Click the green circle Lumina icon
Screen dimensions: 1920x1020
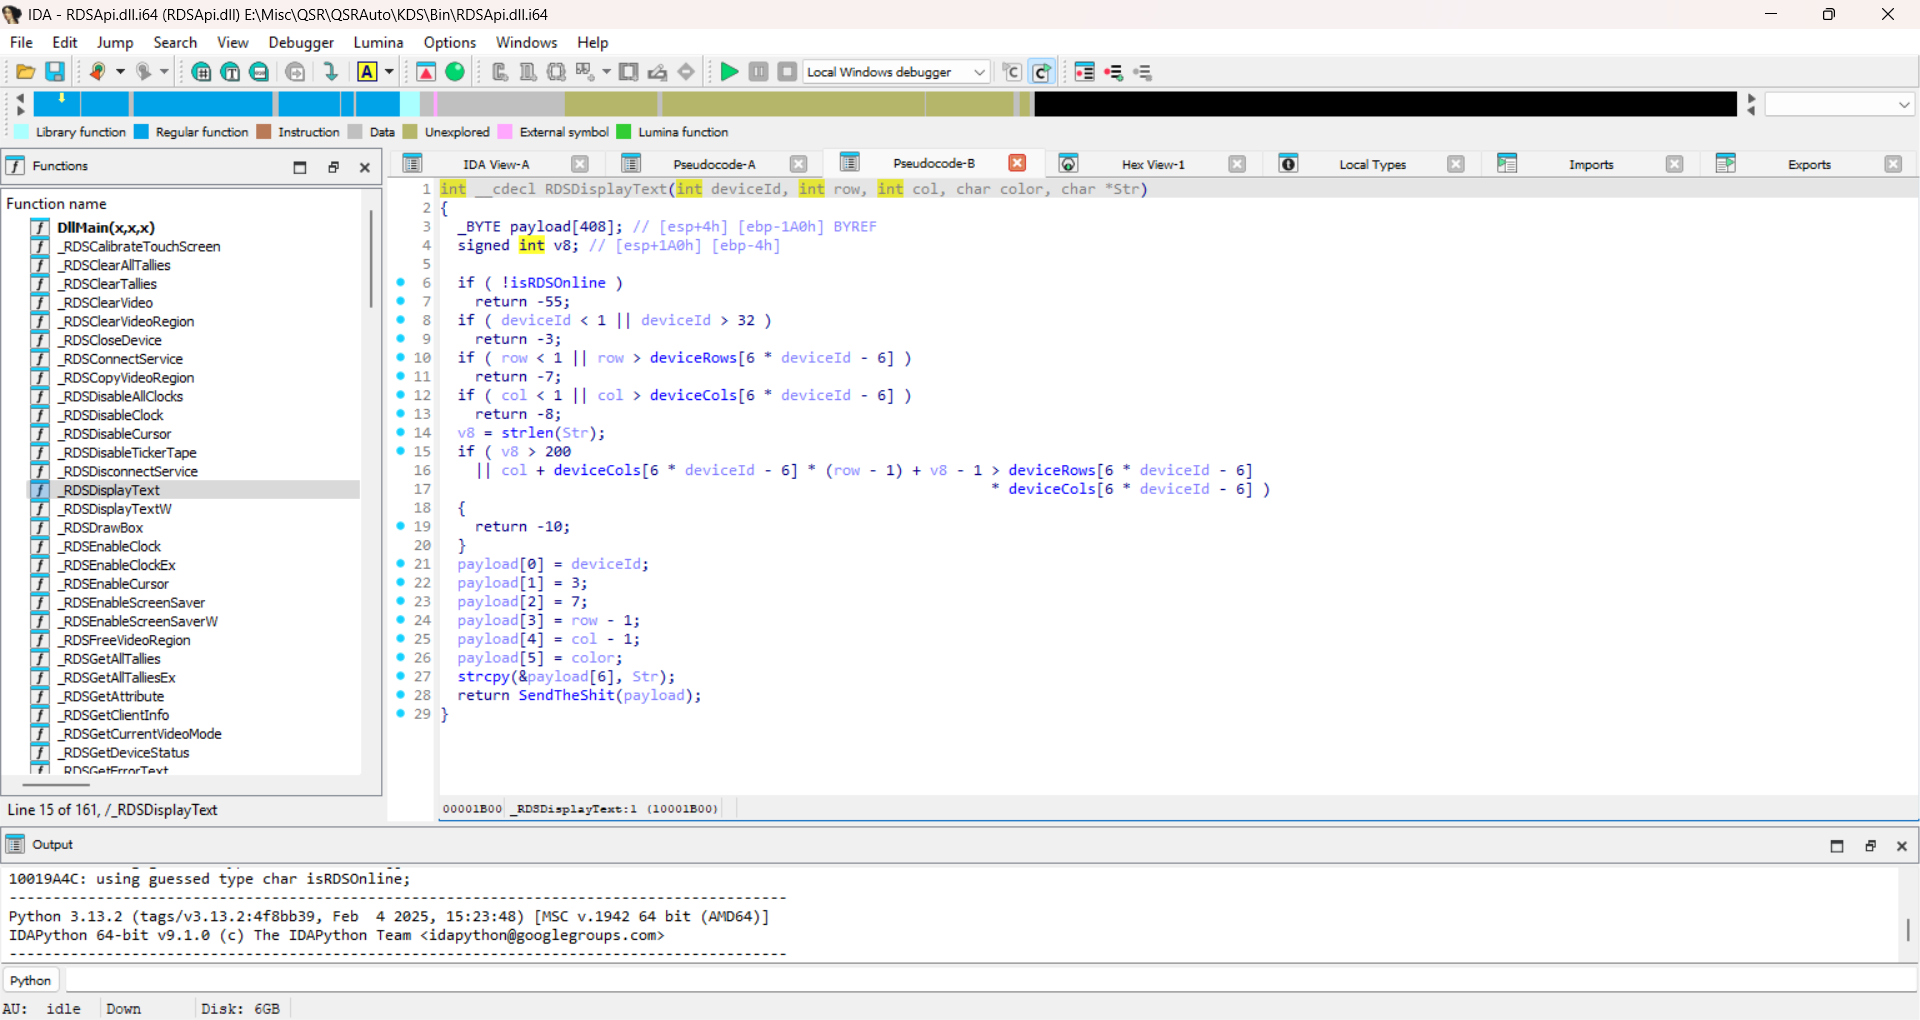[455, 72]
